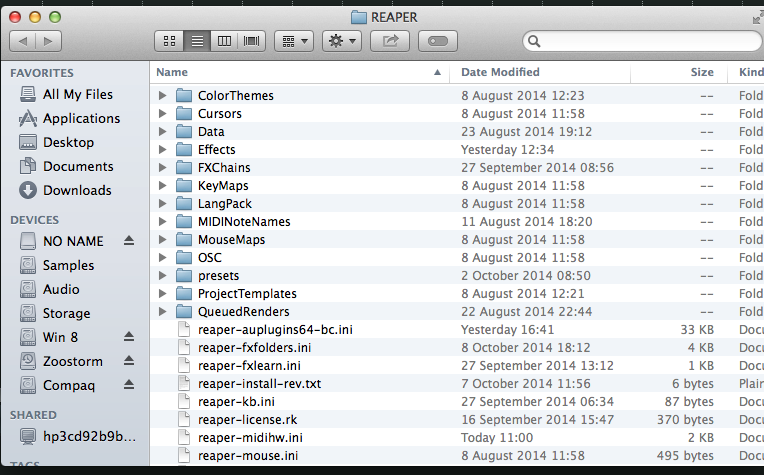
Task: Click the REAPER folder title icon
Action: [x=359, y=18]
